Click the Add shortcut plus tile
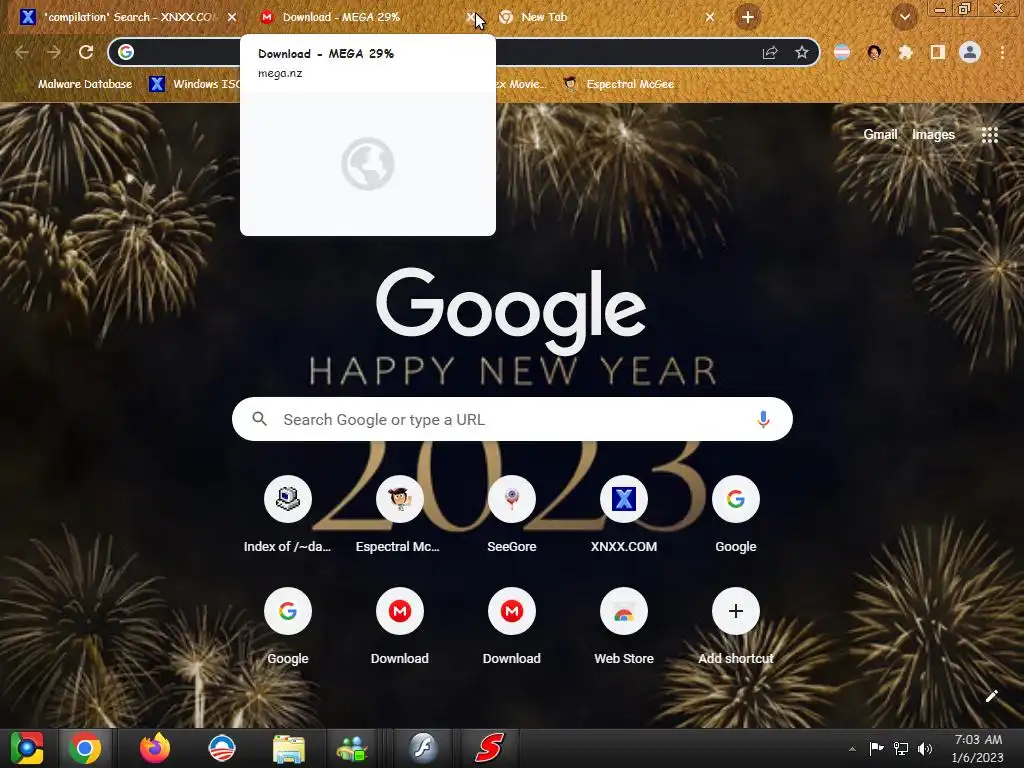Viewport: 1024px width, 768px height. coord(735,627)
